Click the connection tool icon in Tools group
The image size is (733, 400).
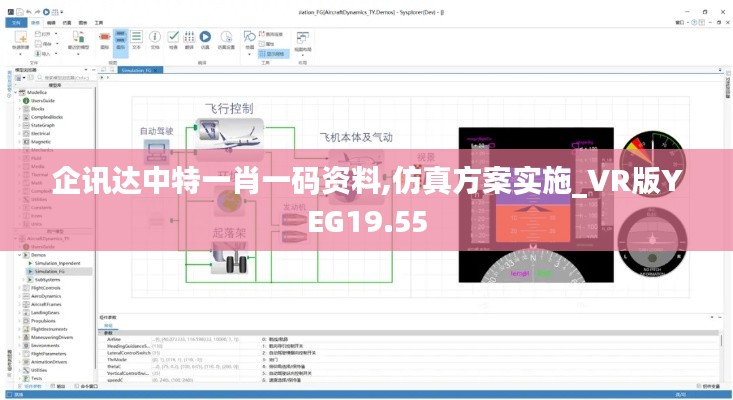point(262,34)
